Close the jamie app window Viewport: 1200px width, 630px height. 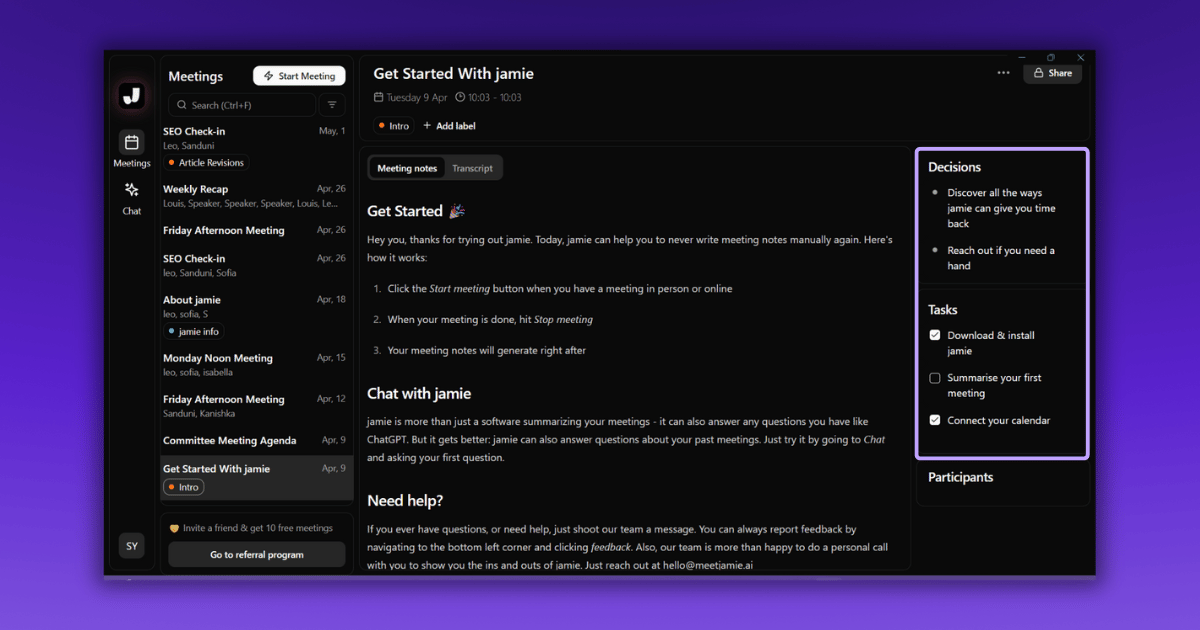coord(1080,58)
